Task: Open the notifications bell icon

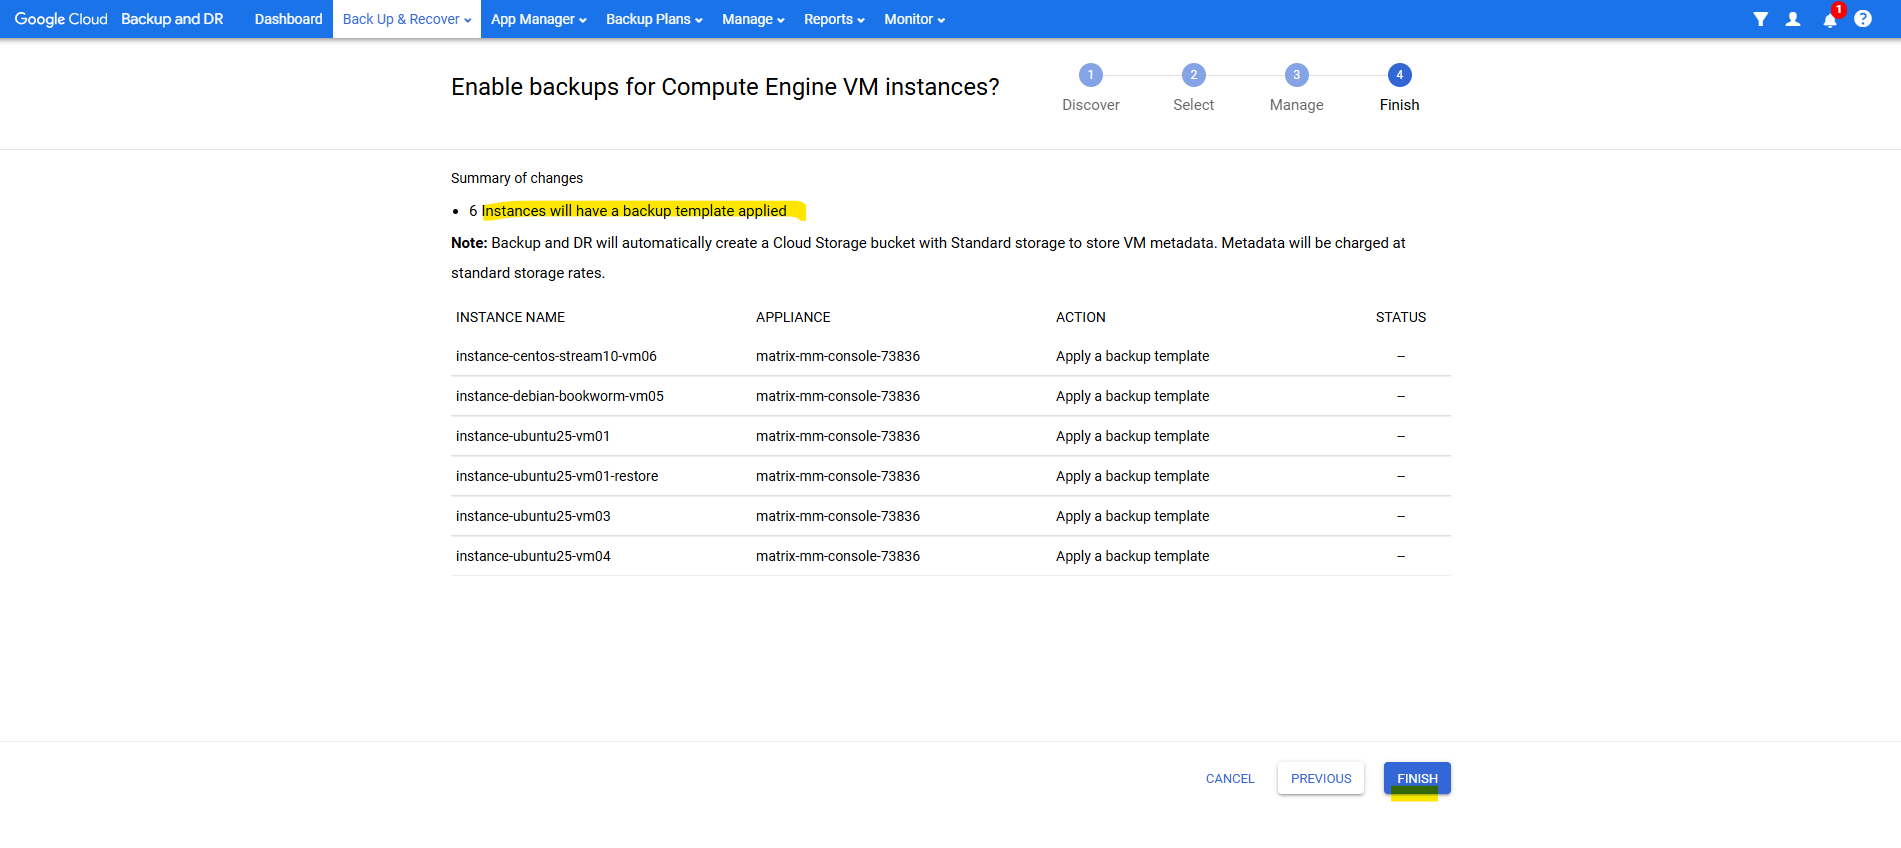Action: 1829,19
